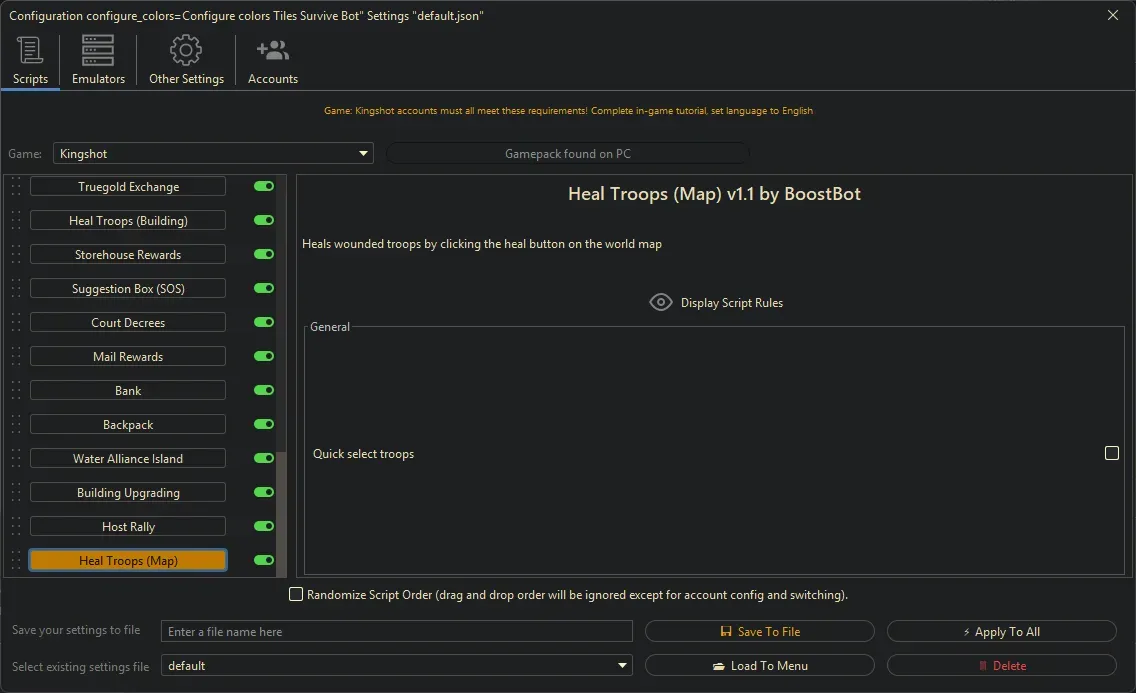Click drag handle beside Truegold Exchange
The height and width of the screenshot is (693, 1136).
(x=15, y=187)
